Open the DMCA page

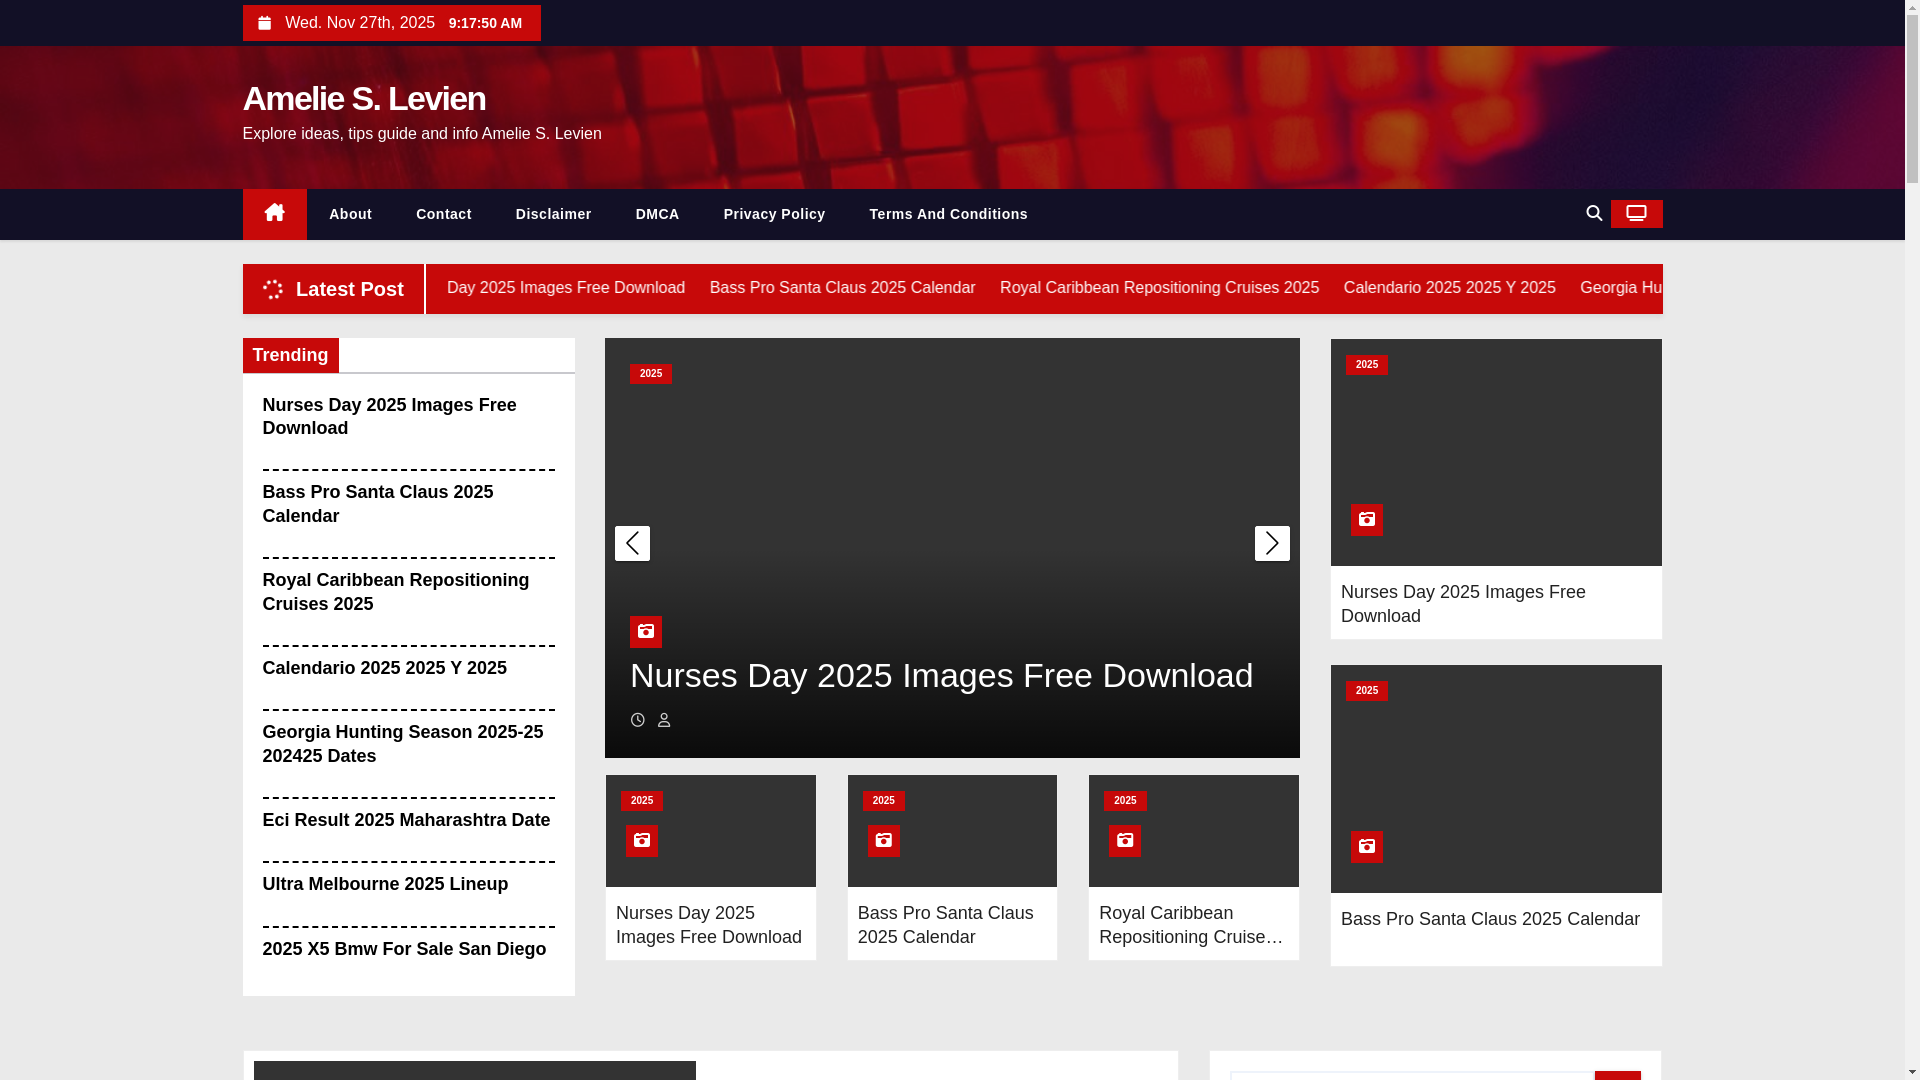(657, 214)
